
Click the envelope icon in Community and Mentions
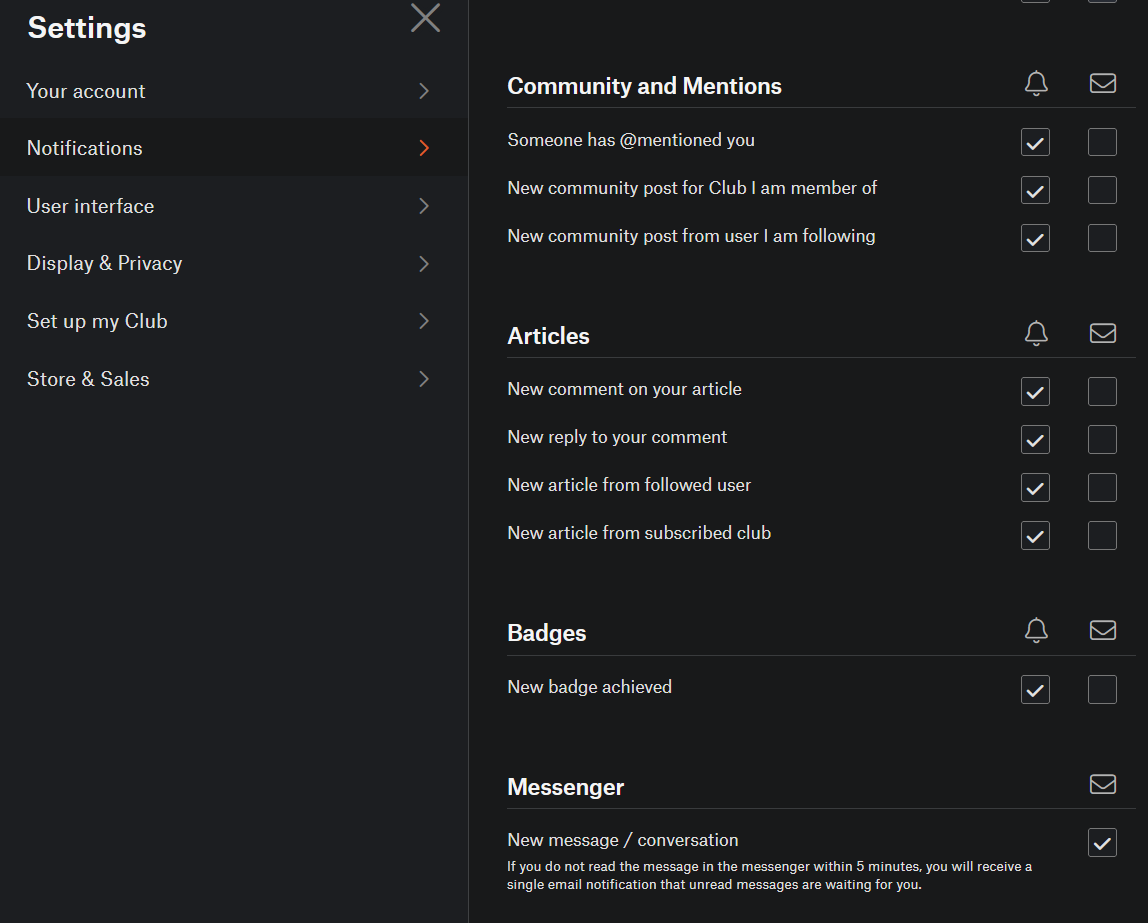[x=1102, y=85]
